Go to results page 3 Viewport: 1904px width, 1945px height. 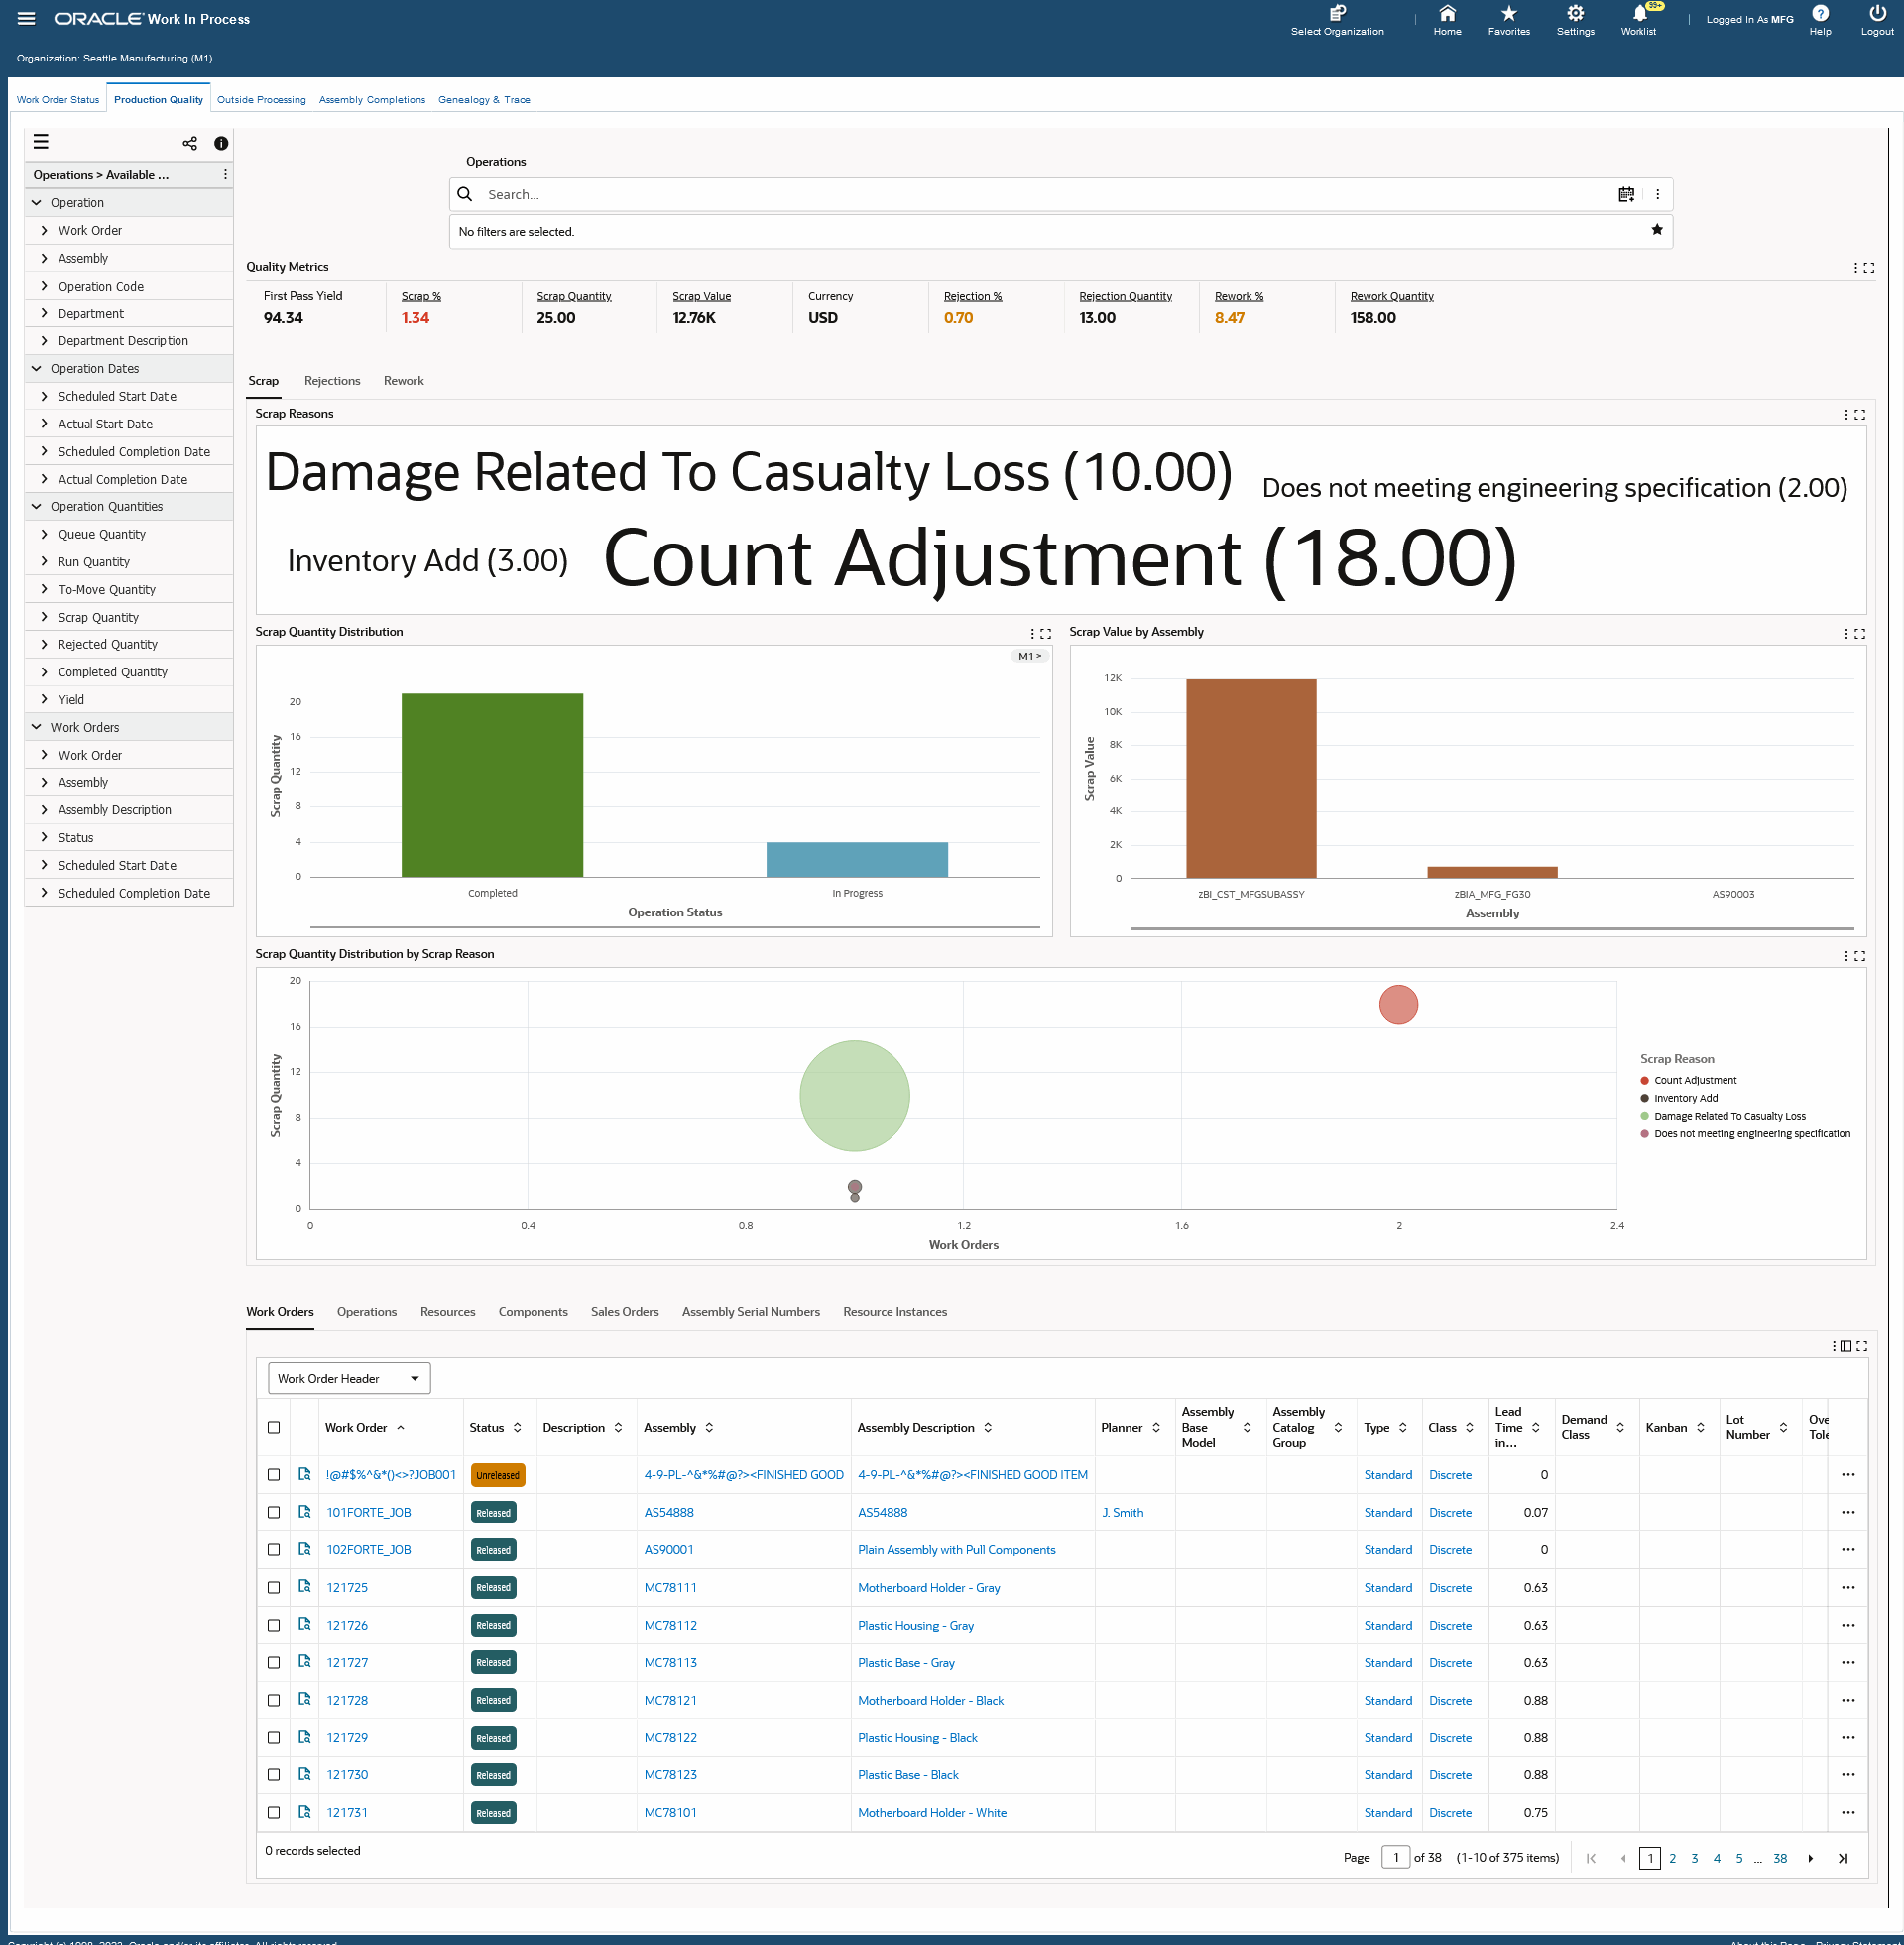tap(1694, 1858)
